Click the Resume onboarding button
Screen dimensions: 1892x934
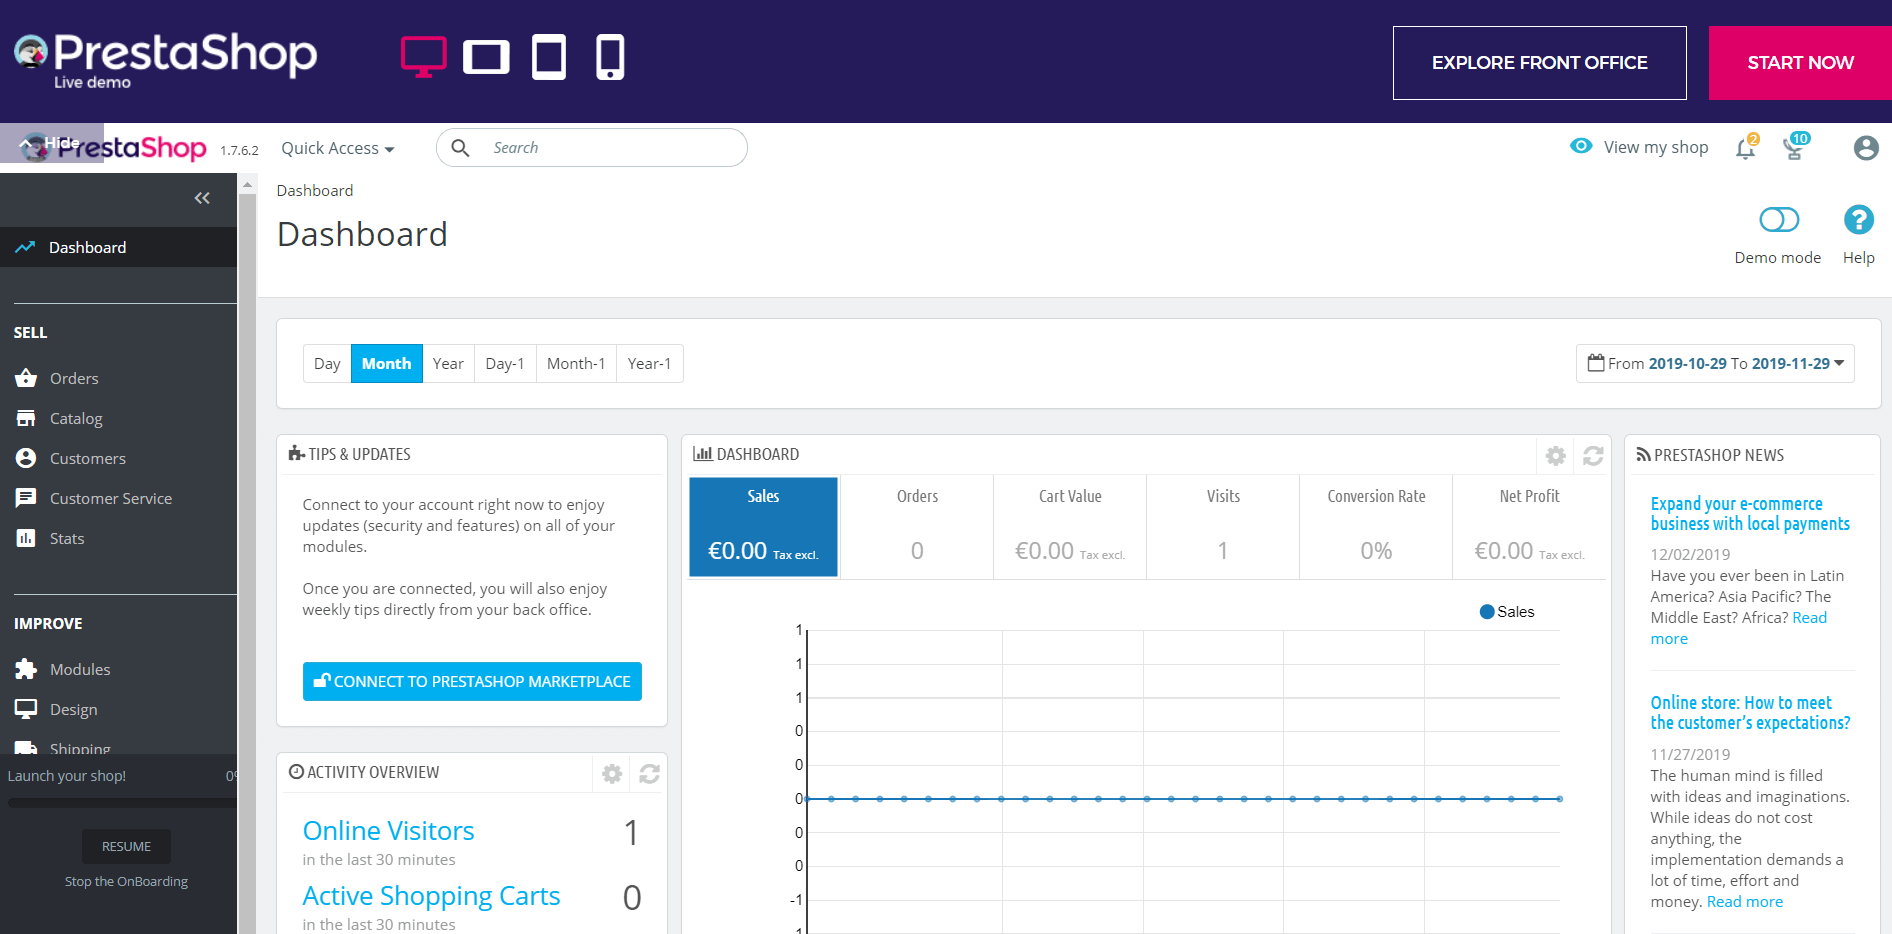click(x=126, y=846)
